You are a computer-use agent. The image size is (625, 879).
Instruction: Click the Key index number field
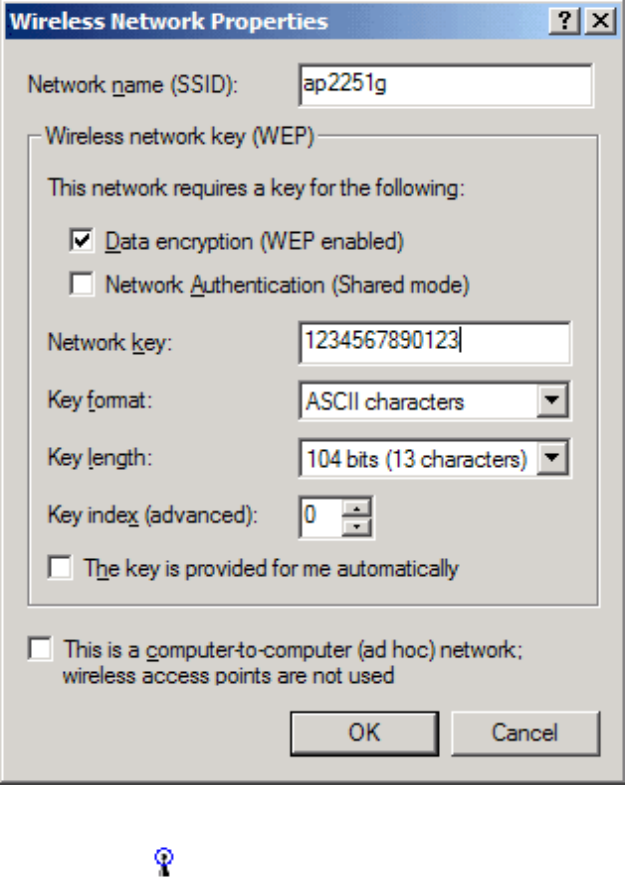[x=320, y=516]
